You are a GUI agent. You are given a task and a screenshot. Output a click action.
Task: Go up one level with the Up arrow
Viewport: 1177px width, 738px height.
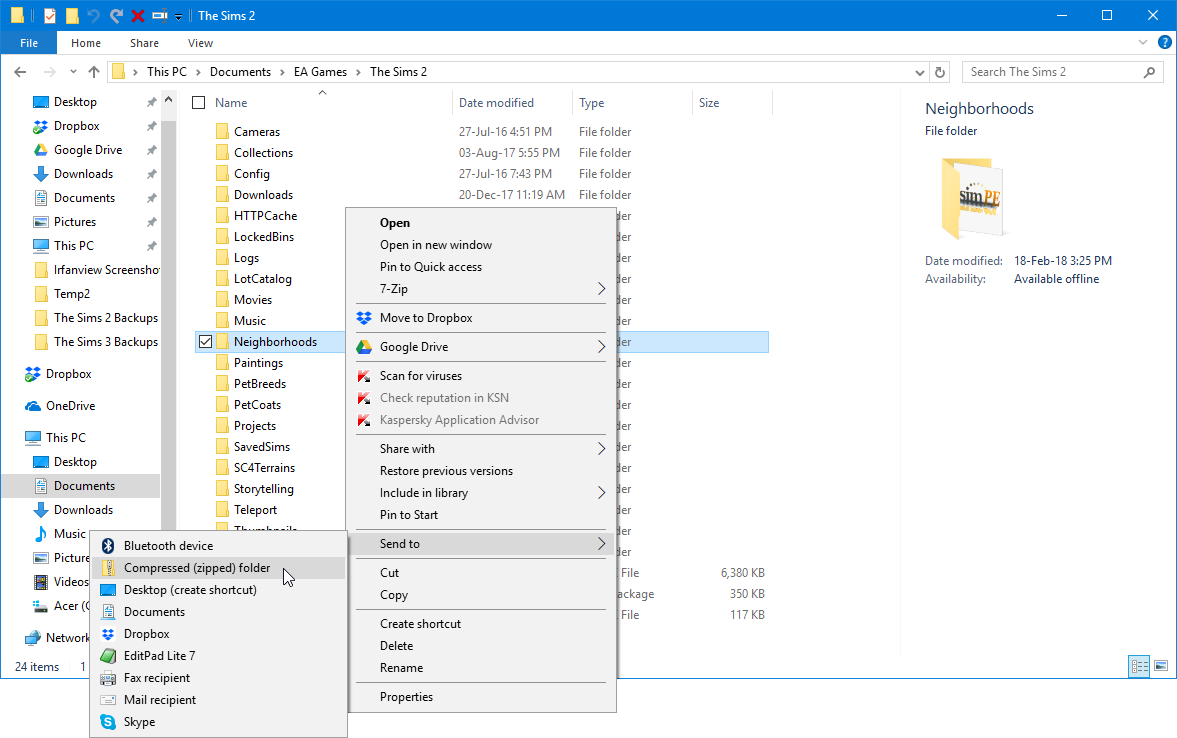94,72
